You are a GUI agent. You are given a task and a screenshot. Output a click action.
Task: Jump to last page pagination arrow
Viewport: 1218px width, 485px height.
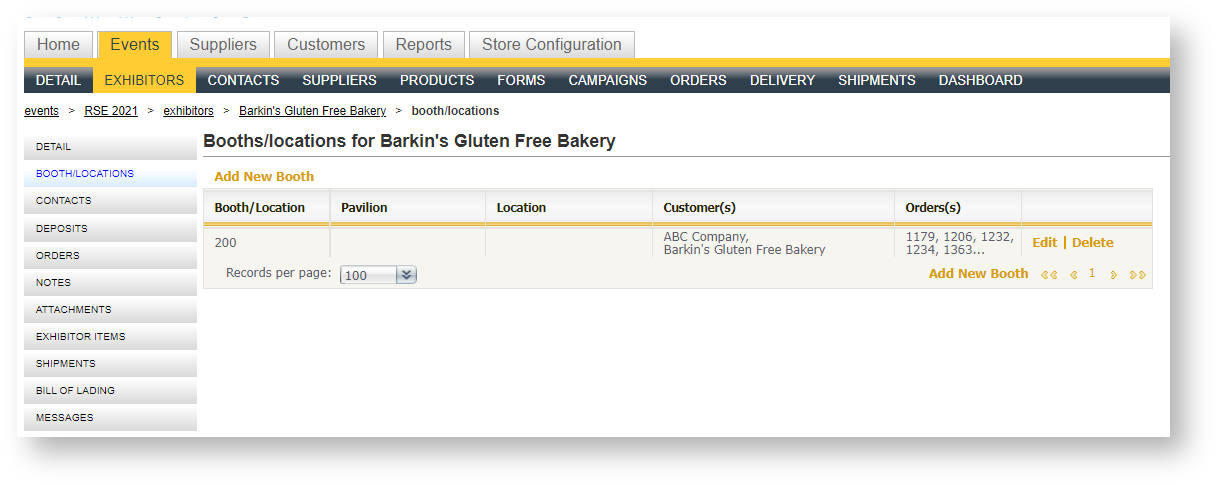(x=1137, y=275)
